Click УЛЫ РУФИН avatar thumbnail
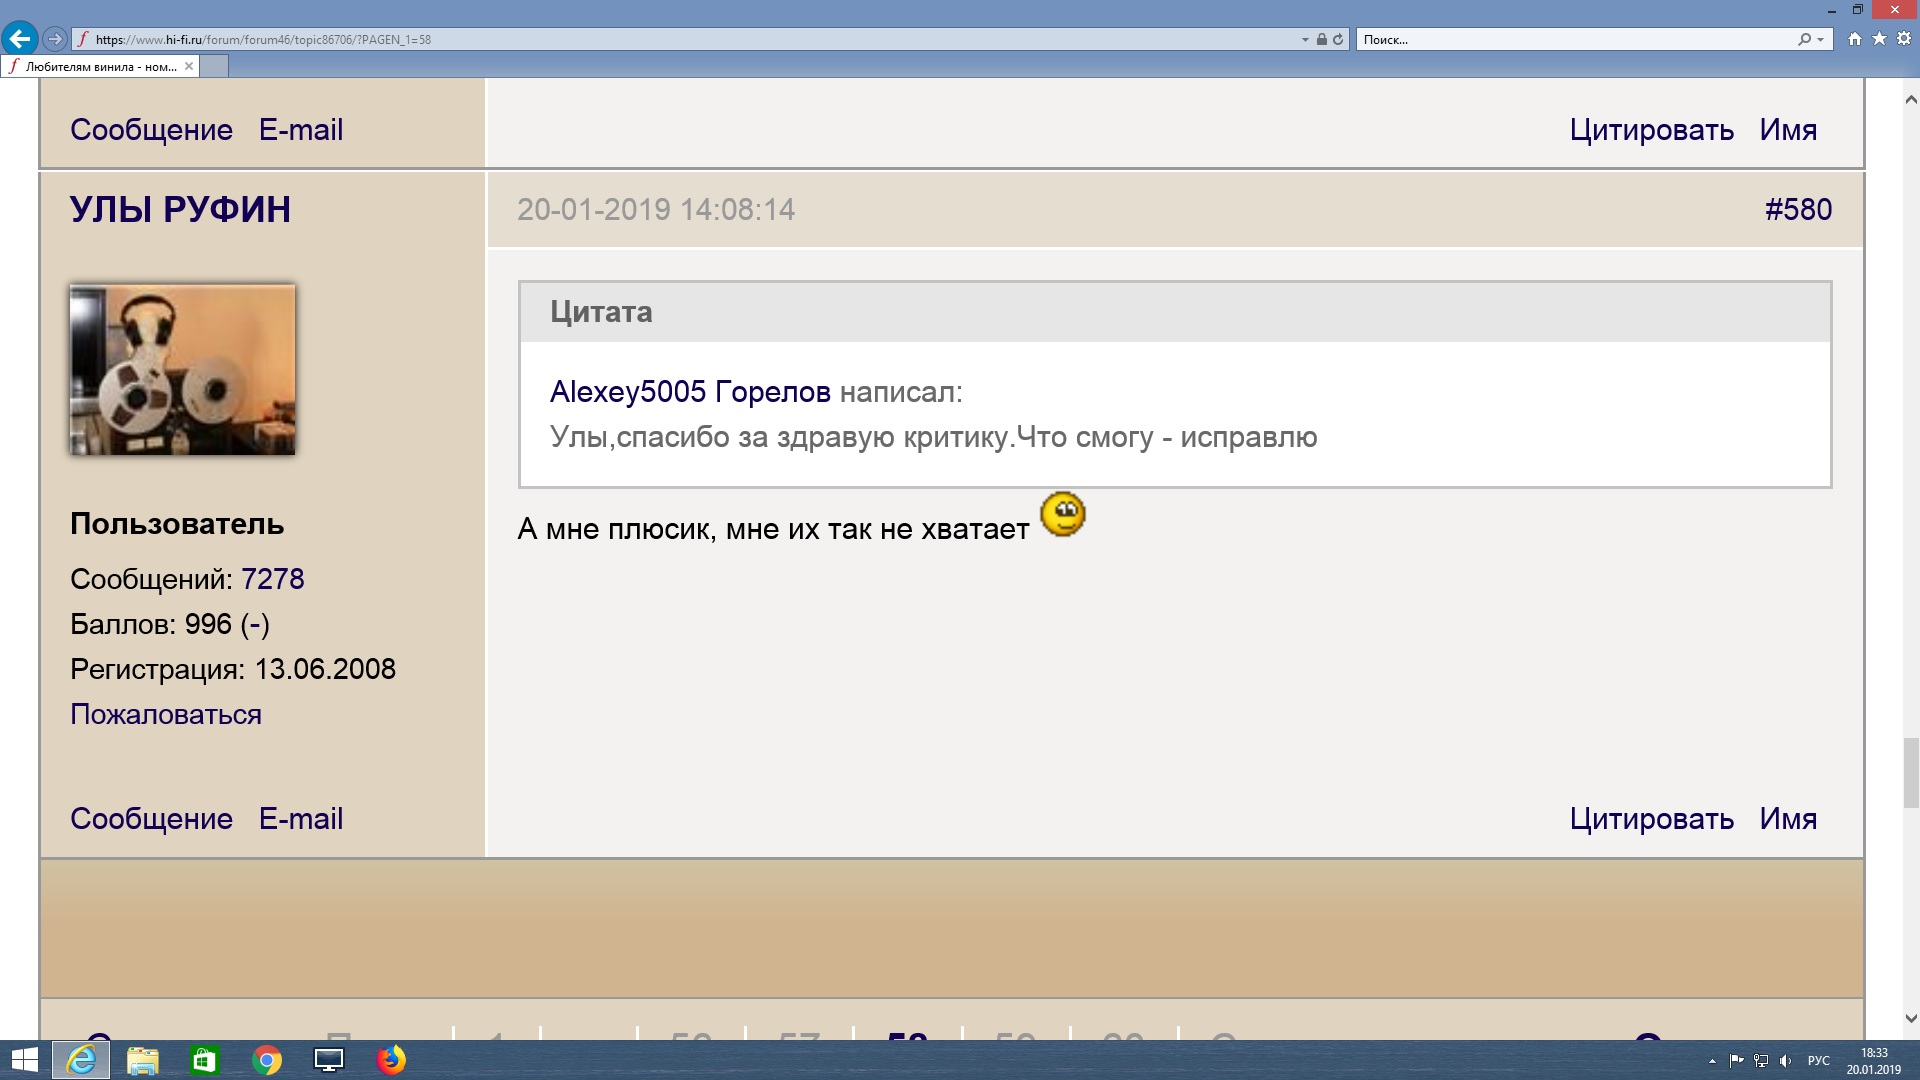The image size is (1920, 1080). (x=182, y=369)
